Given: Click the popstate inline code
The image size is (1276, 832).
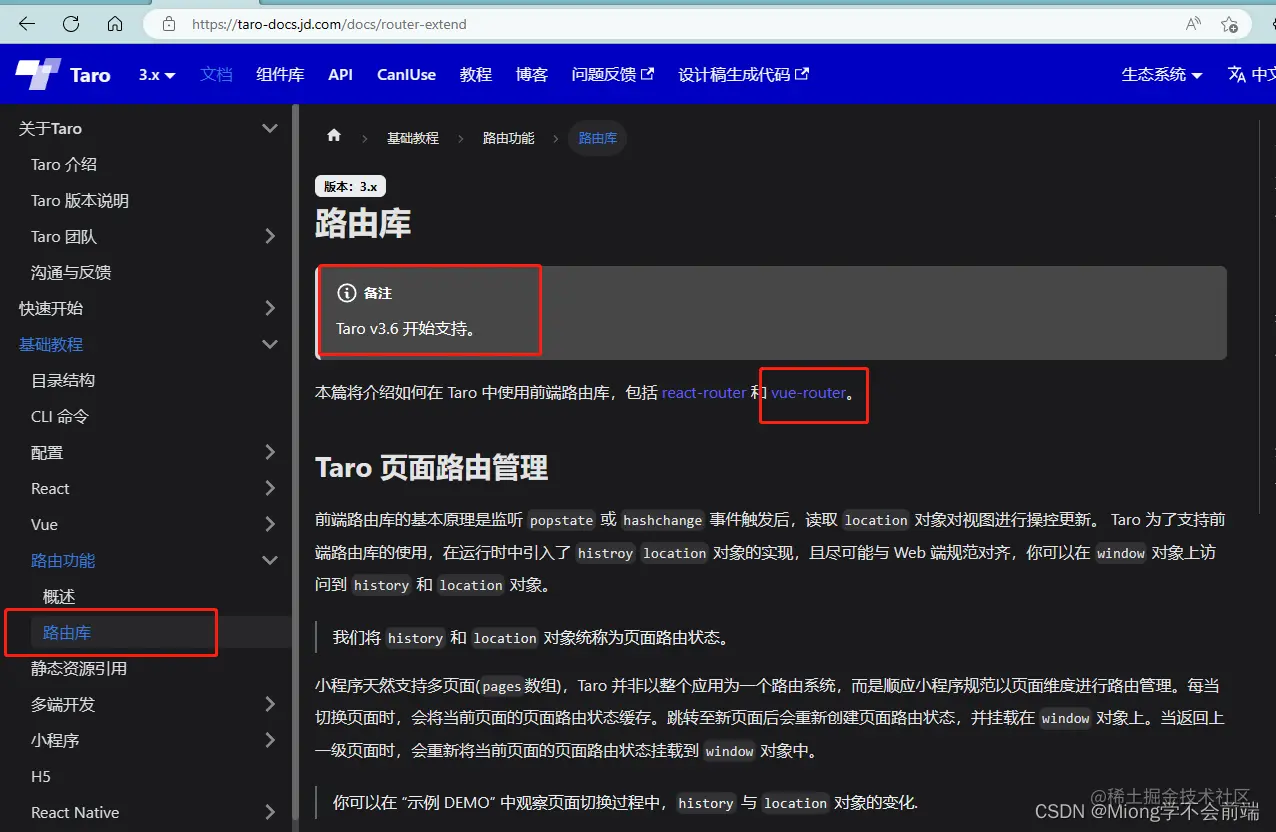Looking at the screenshot, I should pyautogui.click(x=562, y=520).
